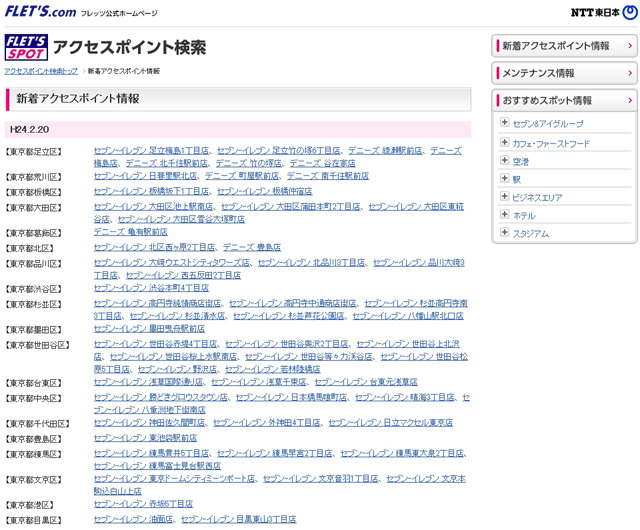Open おすすめスポット情報 sidebar button

coord(564,100)
